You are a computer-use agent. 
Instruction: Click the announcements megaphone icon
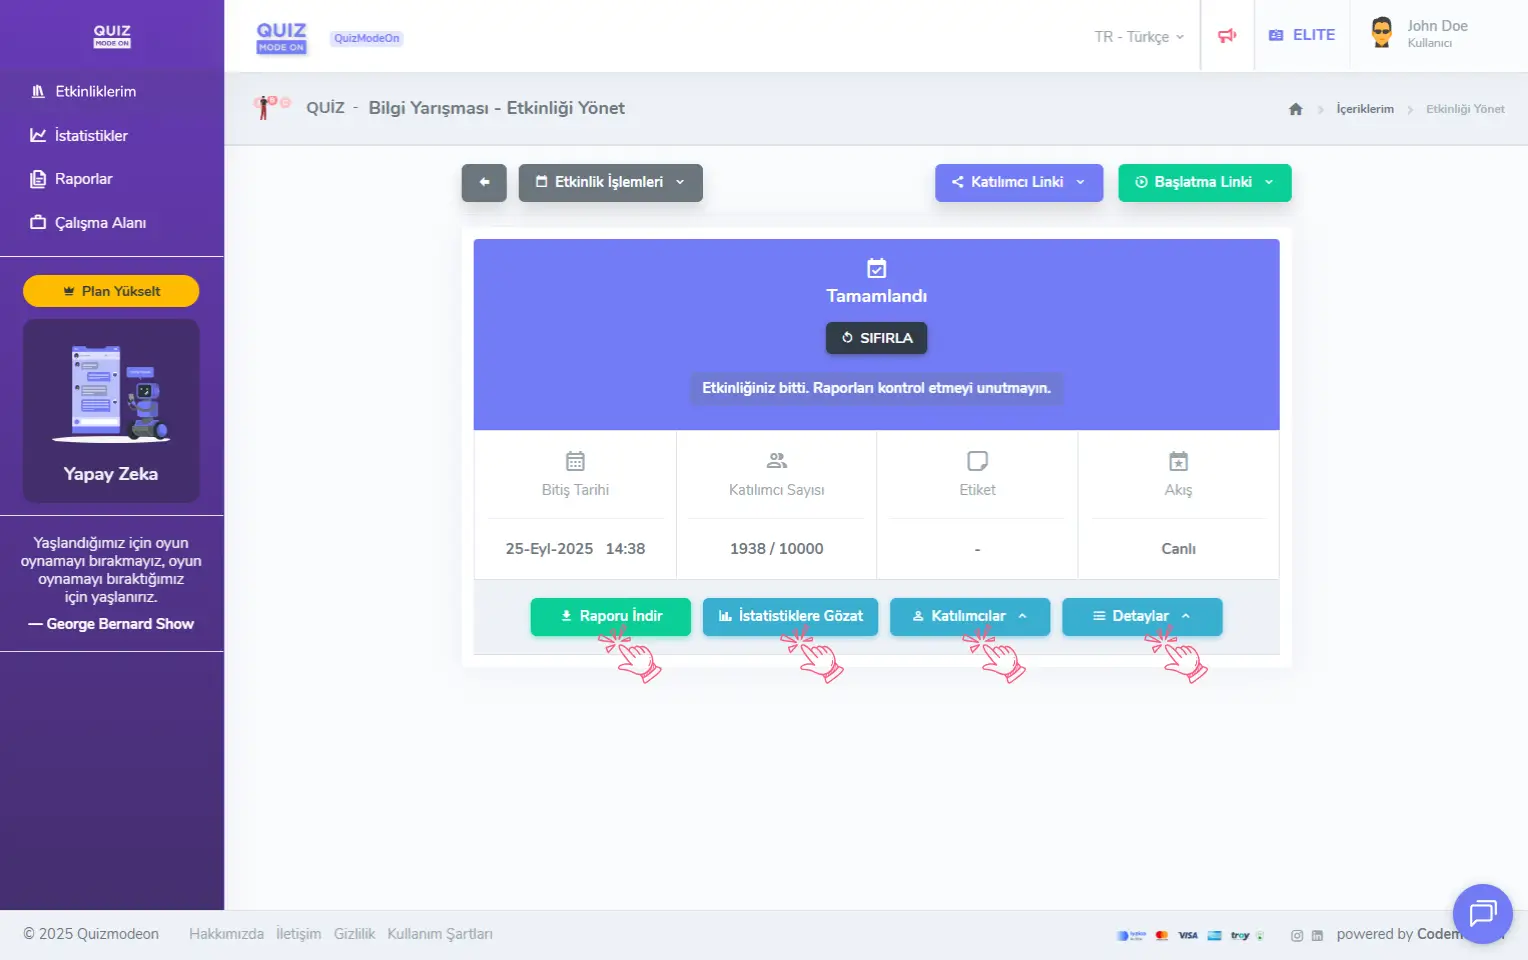(1227, 36)
